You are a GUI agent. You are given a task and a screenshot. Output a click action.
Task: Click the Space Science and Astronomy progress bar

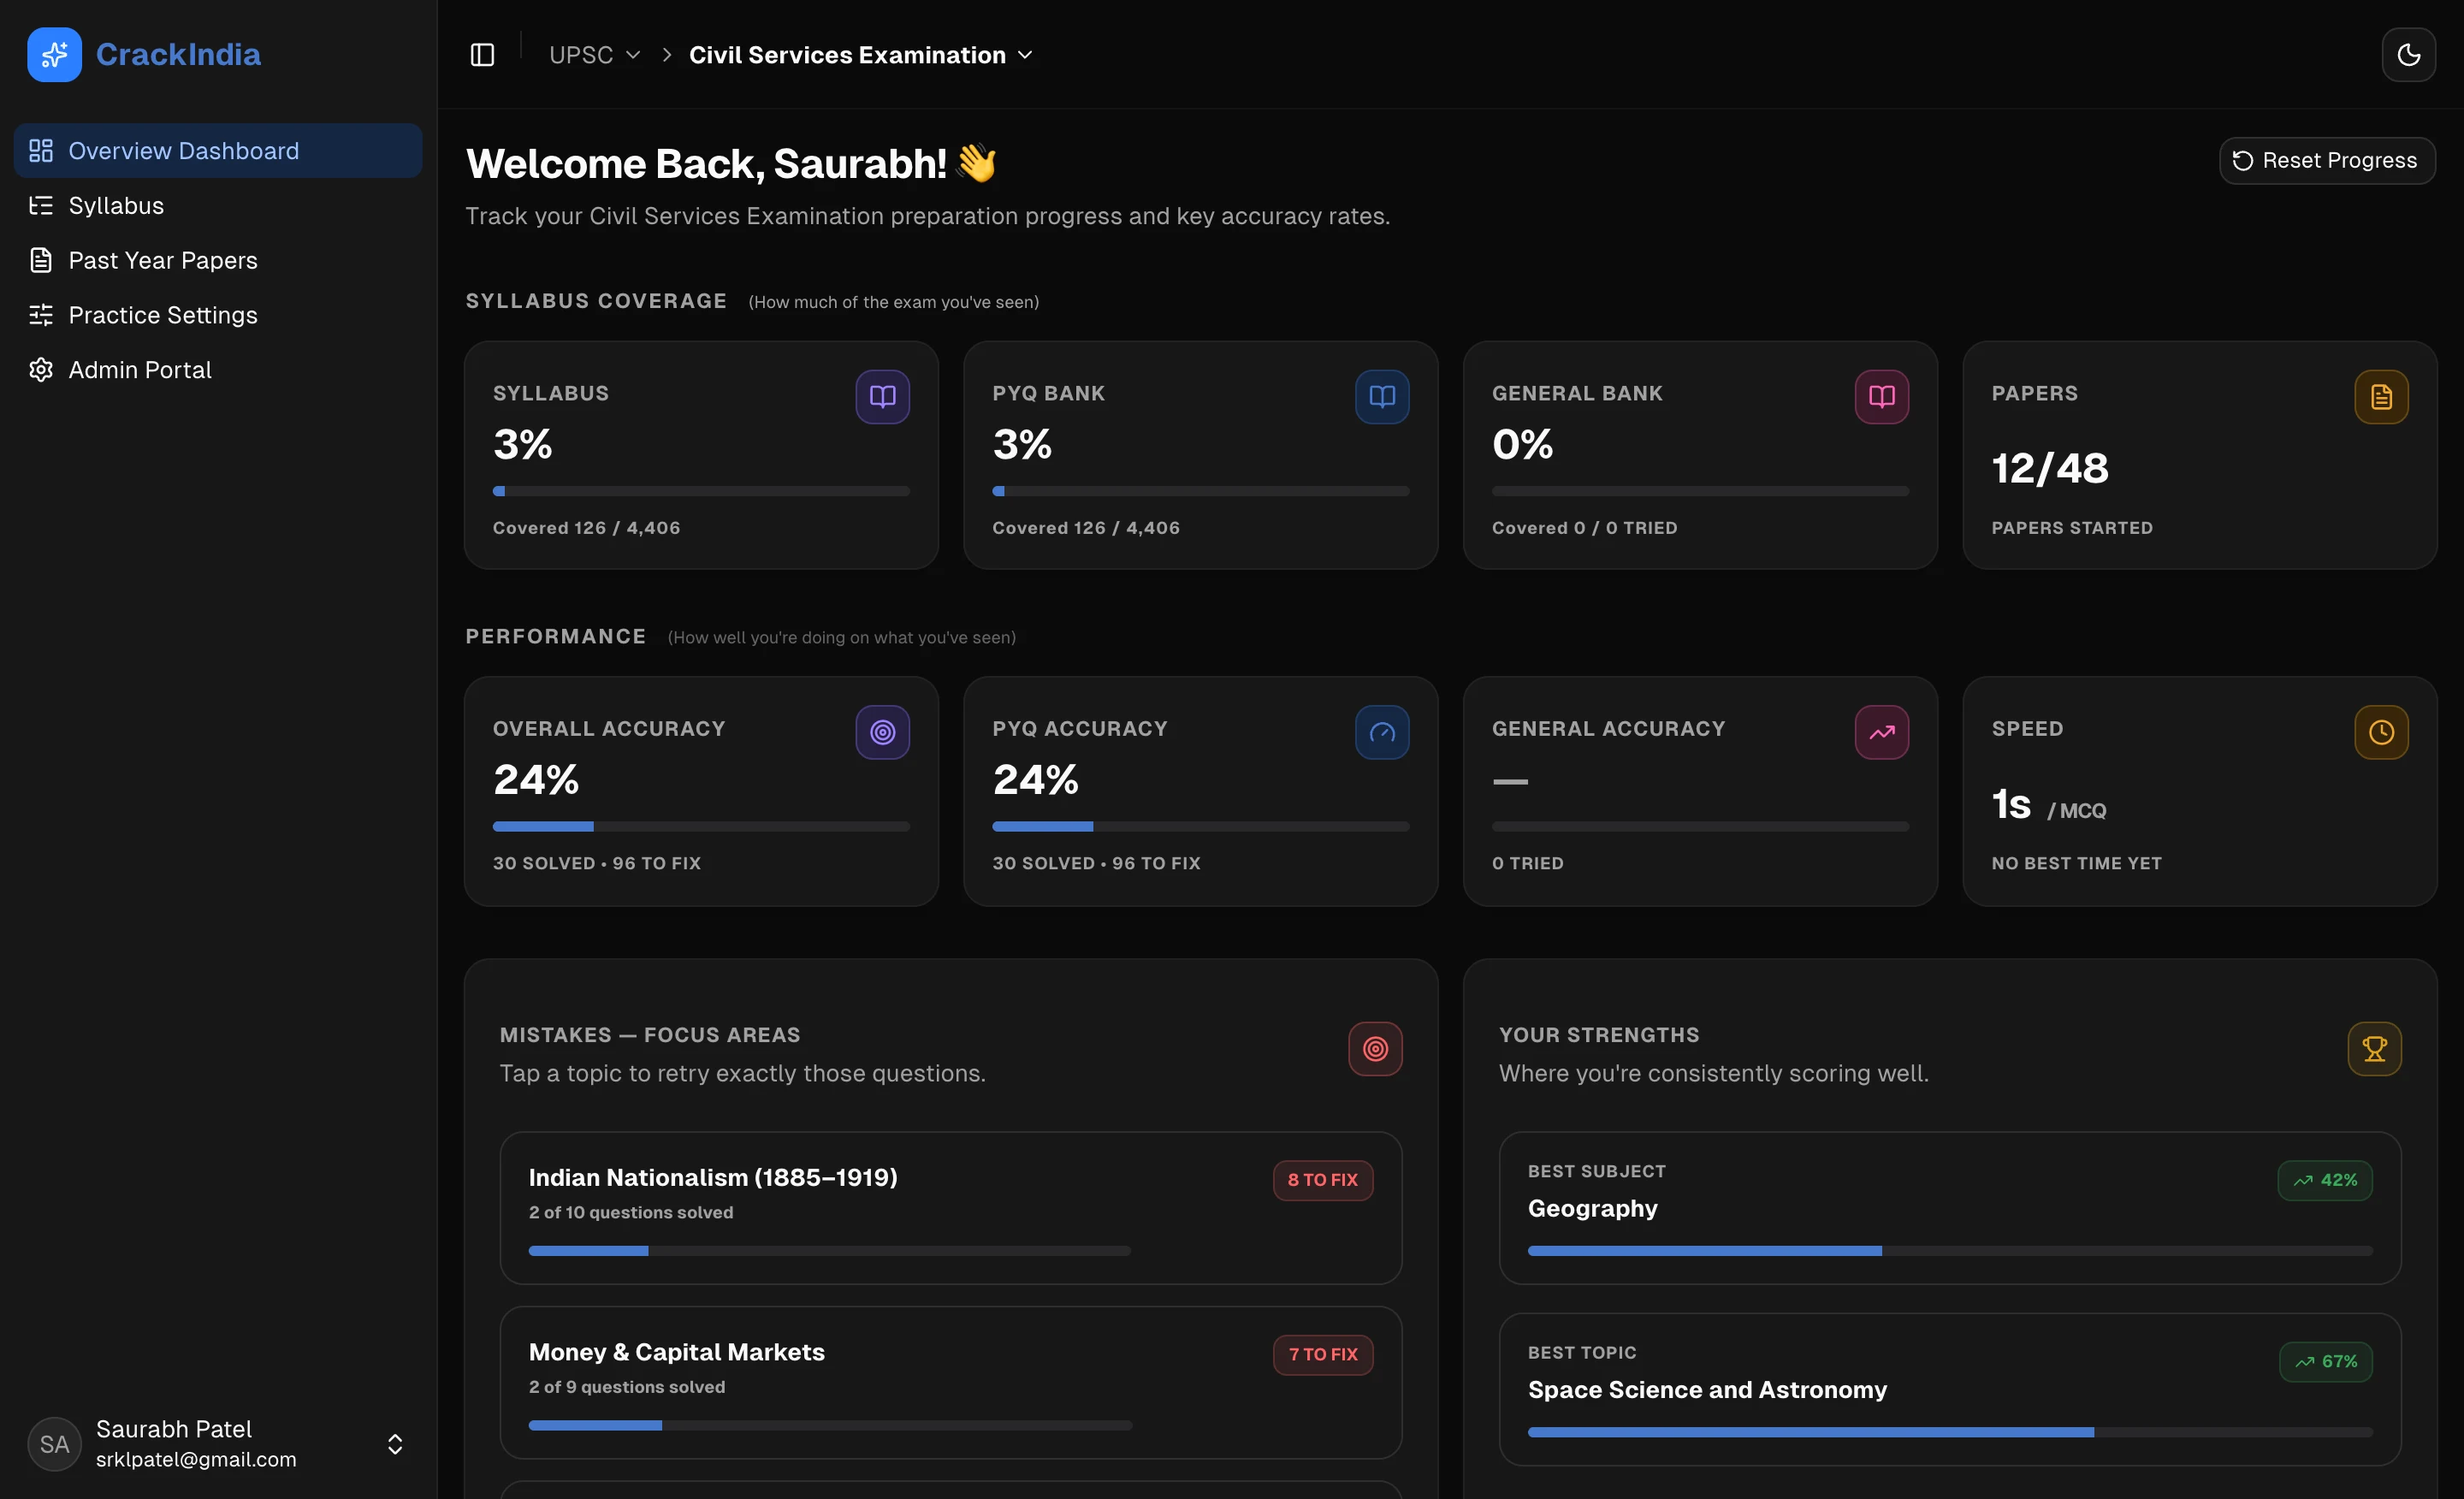1950,1433
